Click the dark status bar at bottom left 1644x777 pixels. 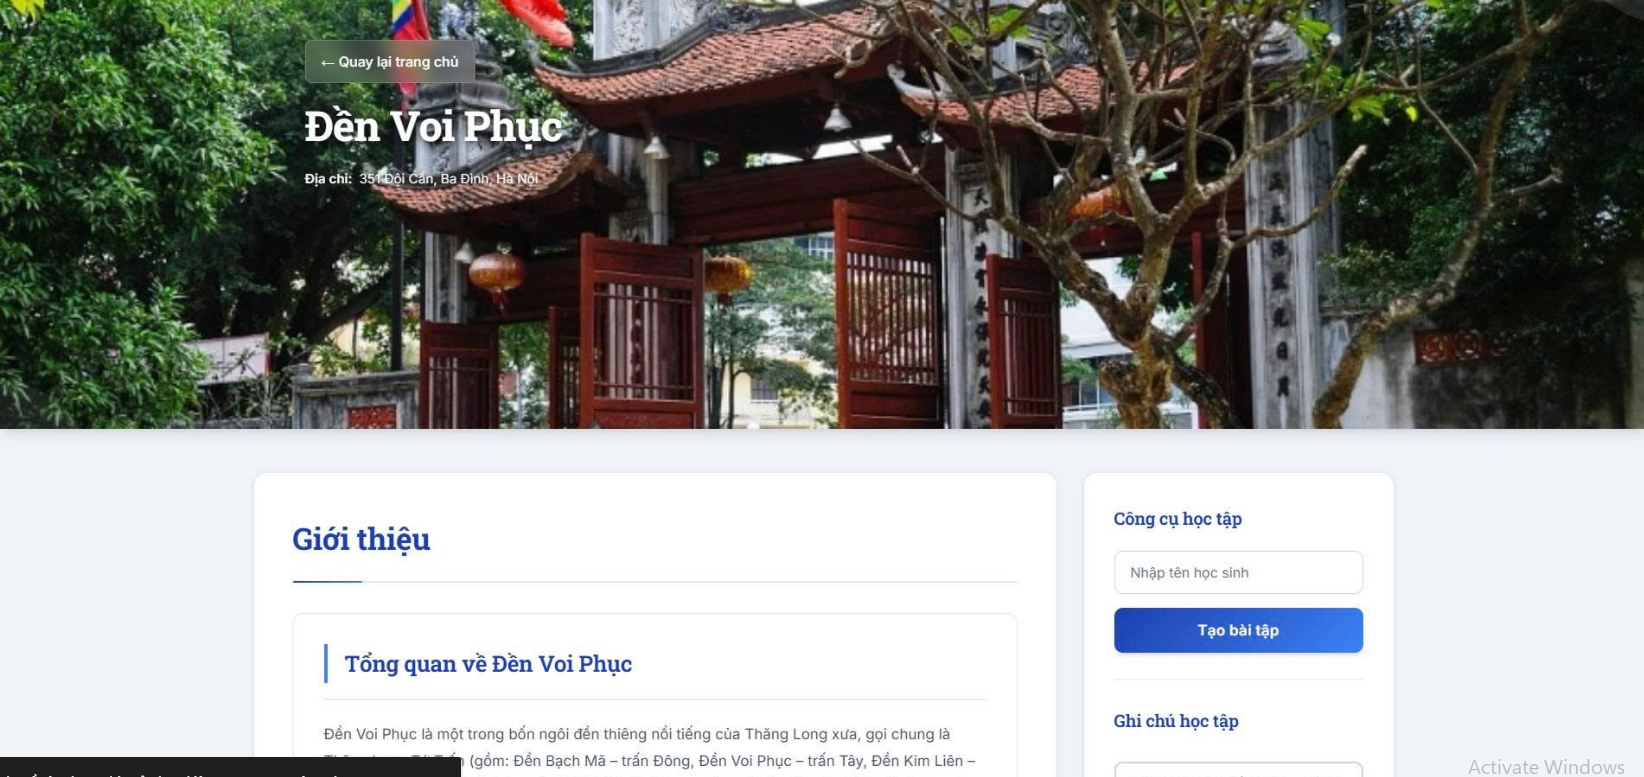point(230,767)
